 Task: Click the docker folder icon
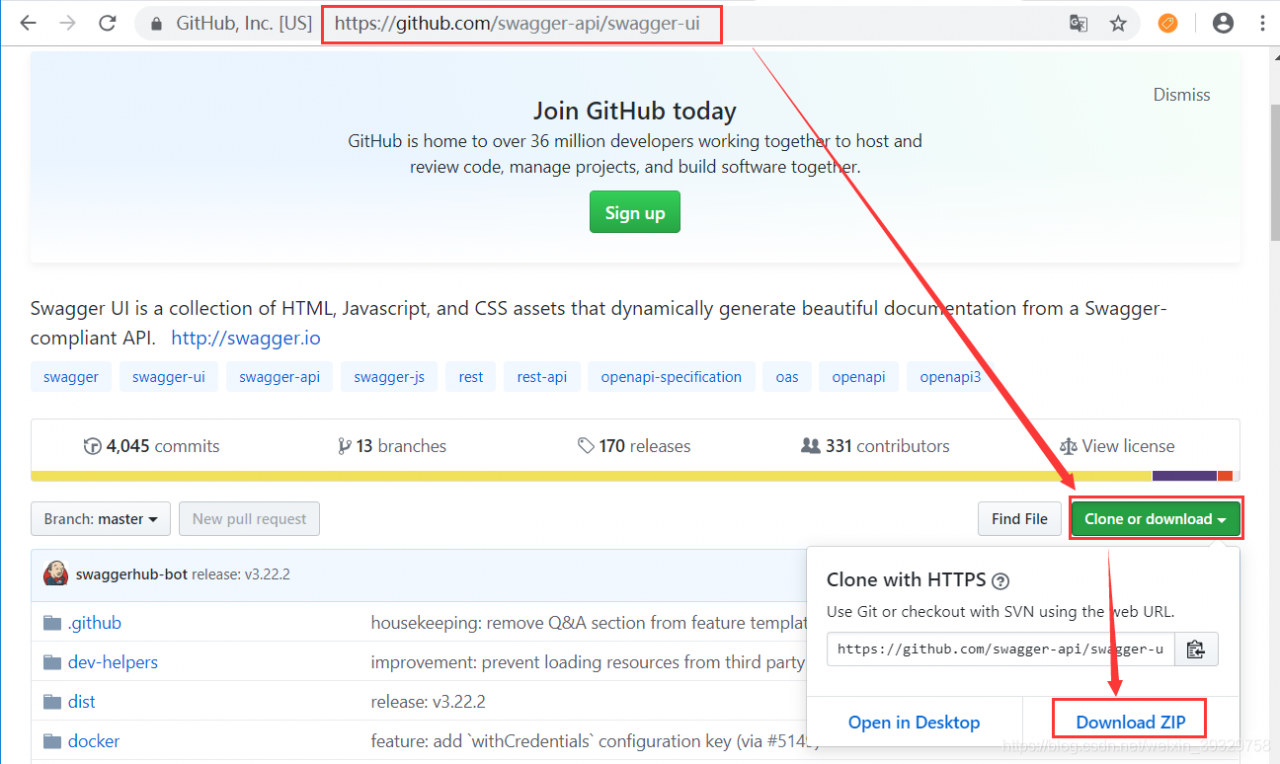point(53,741)
